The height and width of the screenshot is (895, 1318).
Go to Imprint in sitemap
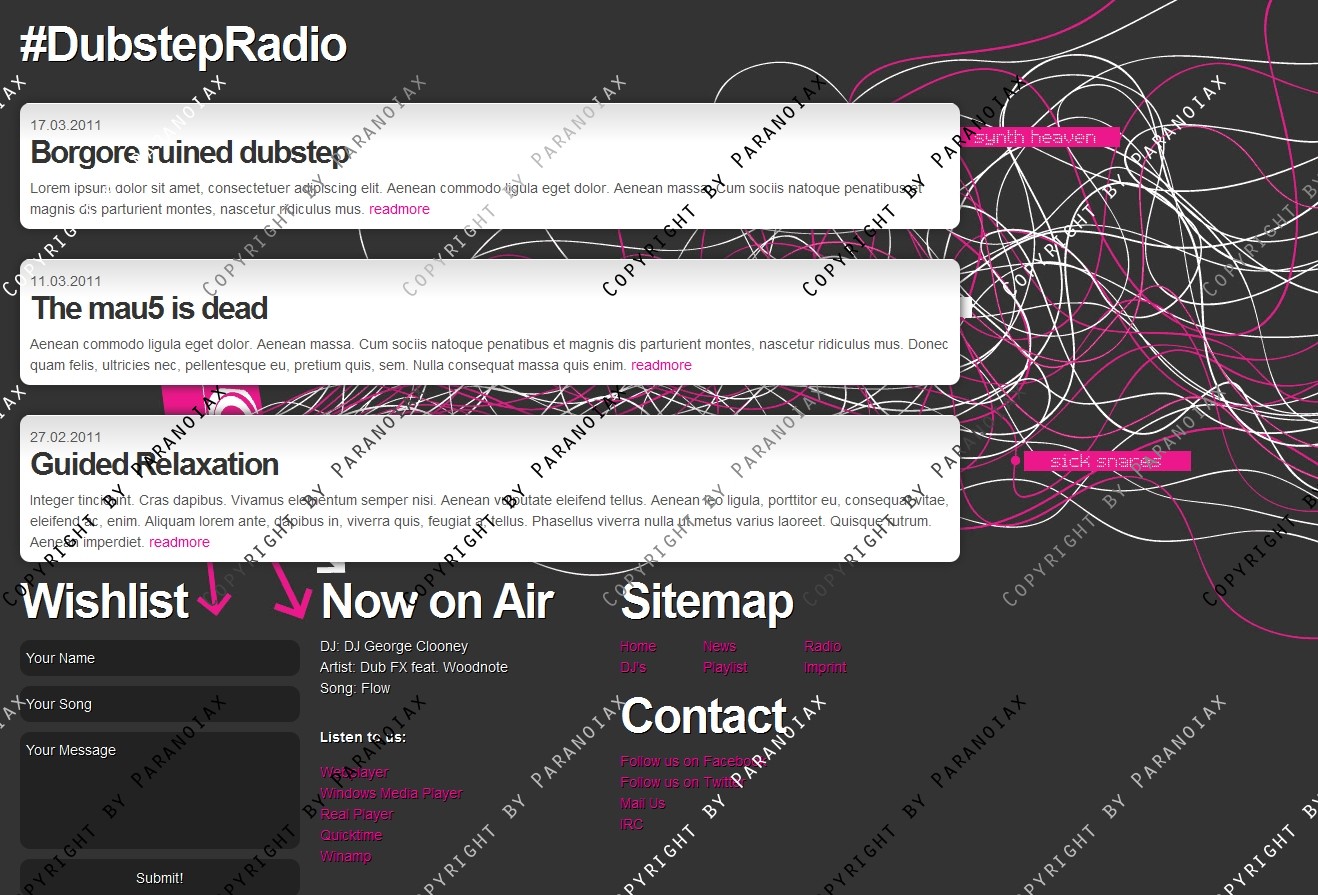click(x=825, y=667)
